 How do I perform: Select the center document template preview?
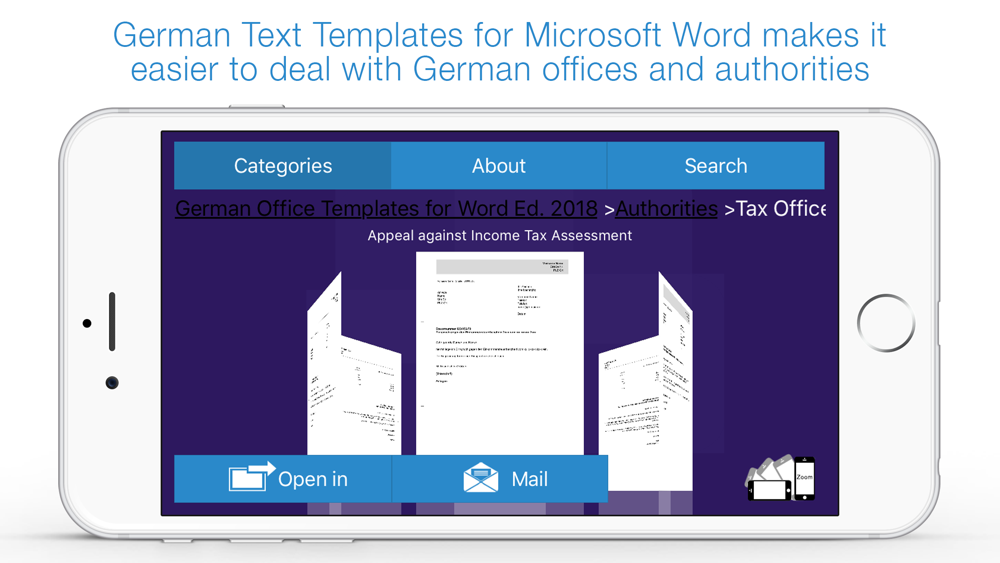(x=500, y=354)
